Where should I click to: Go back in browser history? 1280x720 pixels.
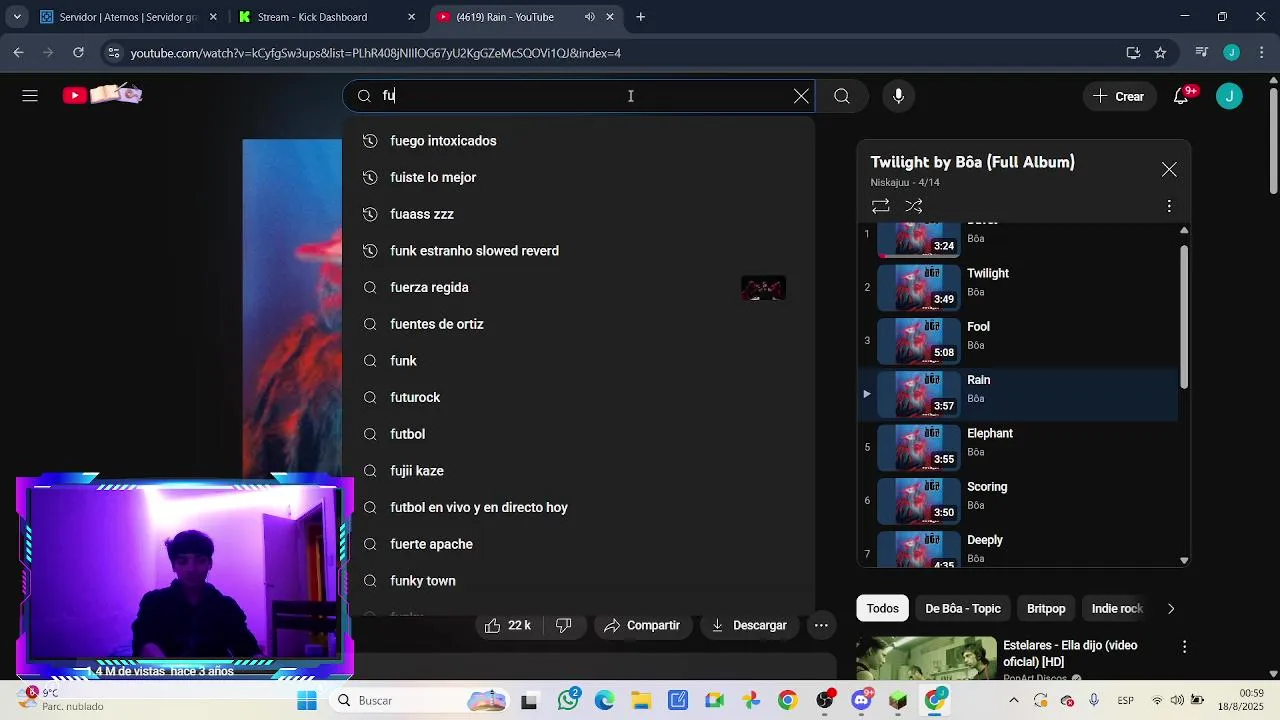(18, 53)
